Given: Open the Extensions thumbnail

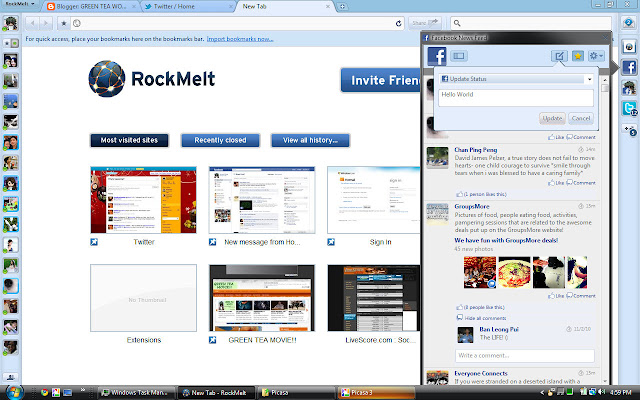Looking at the screenshot, I should 143,298.
